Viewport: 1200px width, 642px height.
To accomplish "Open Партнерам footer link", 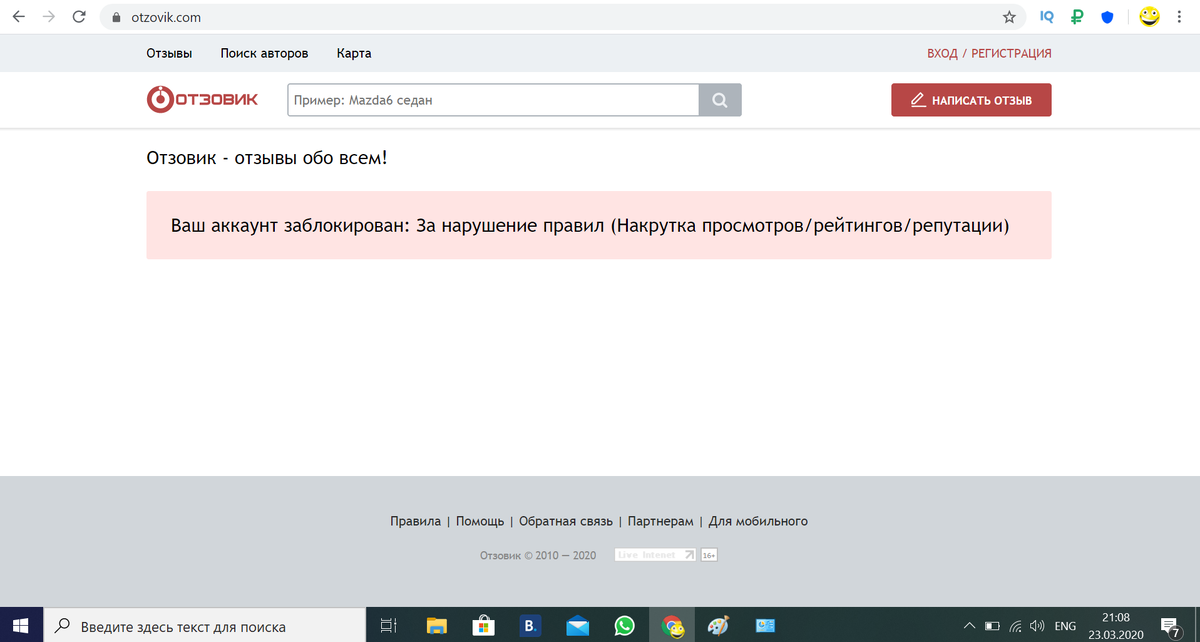I will (660, 521).
